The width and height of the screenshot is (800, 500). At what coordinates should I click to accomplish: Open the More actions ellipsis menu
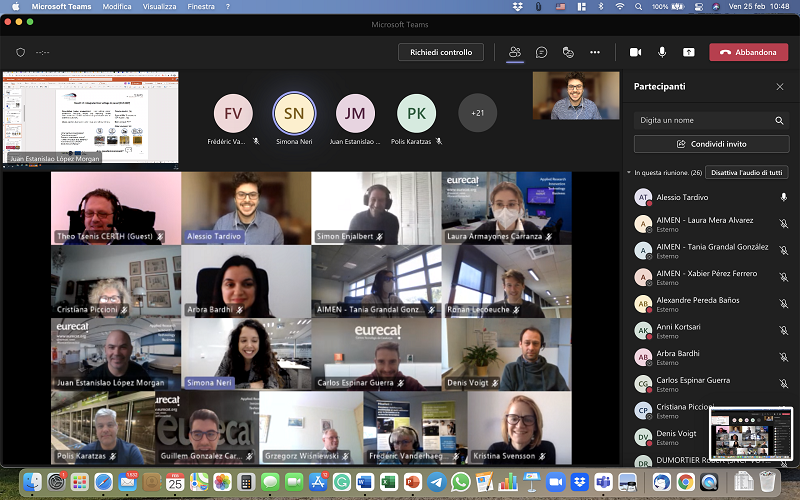coord(595,52)
